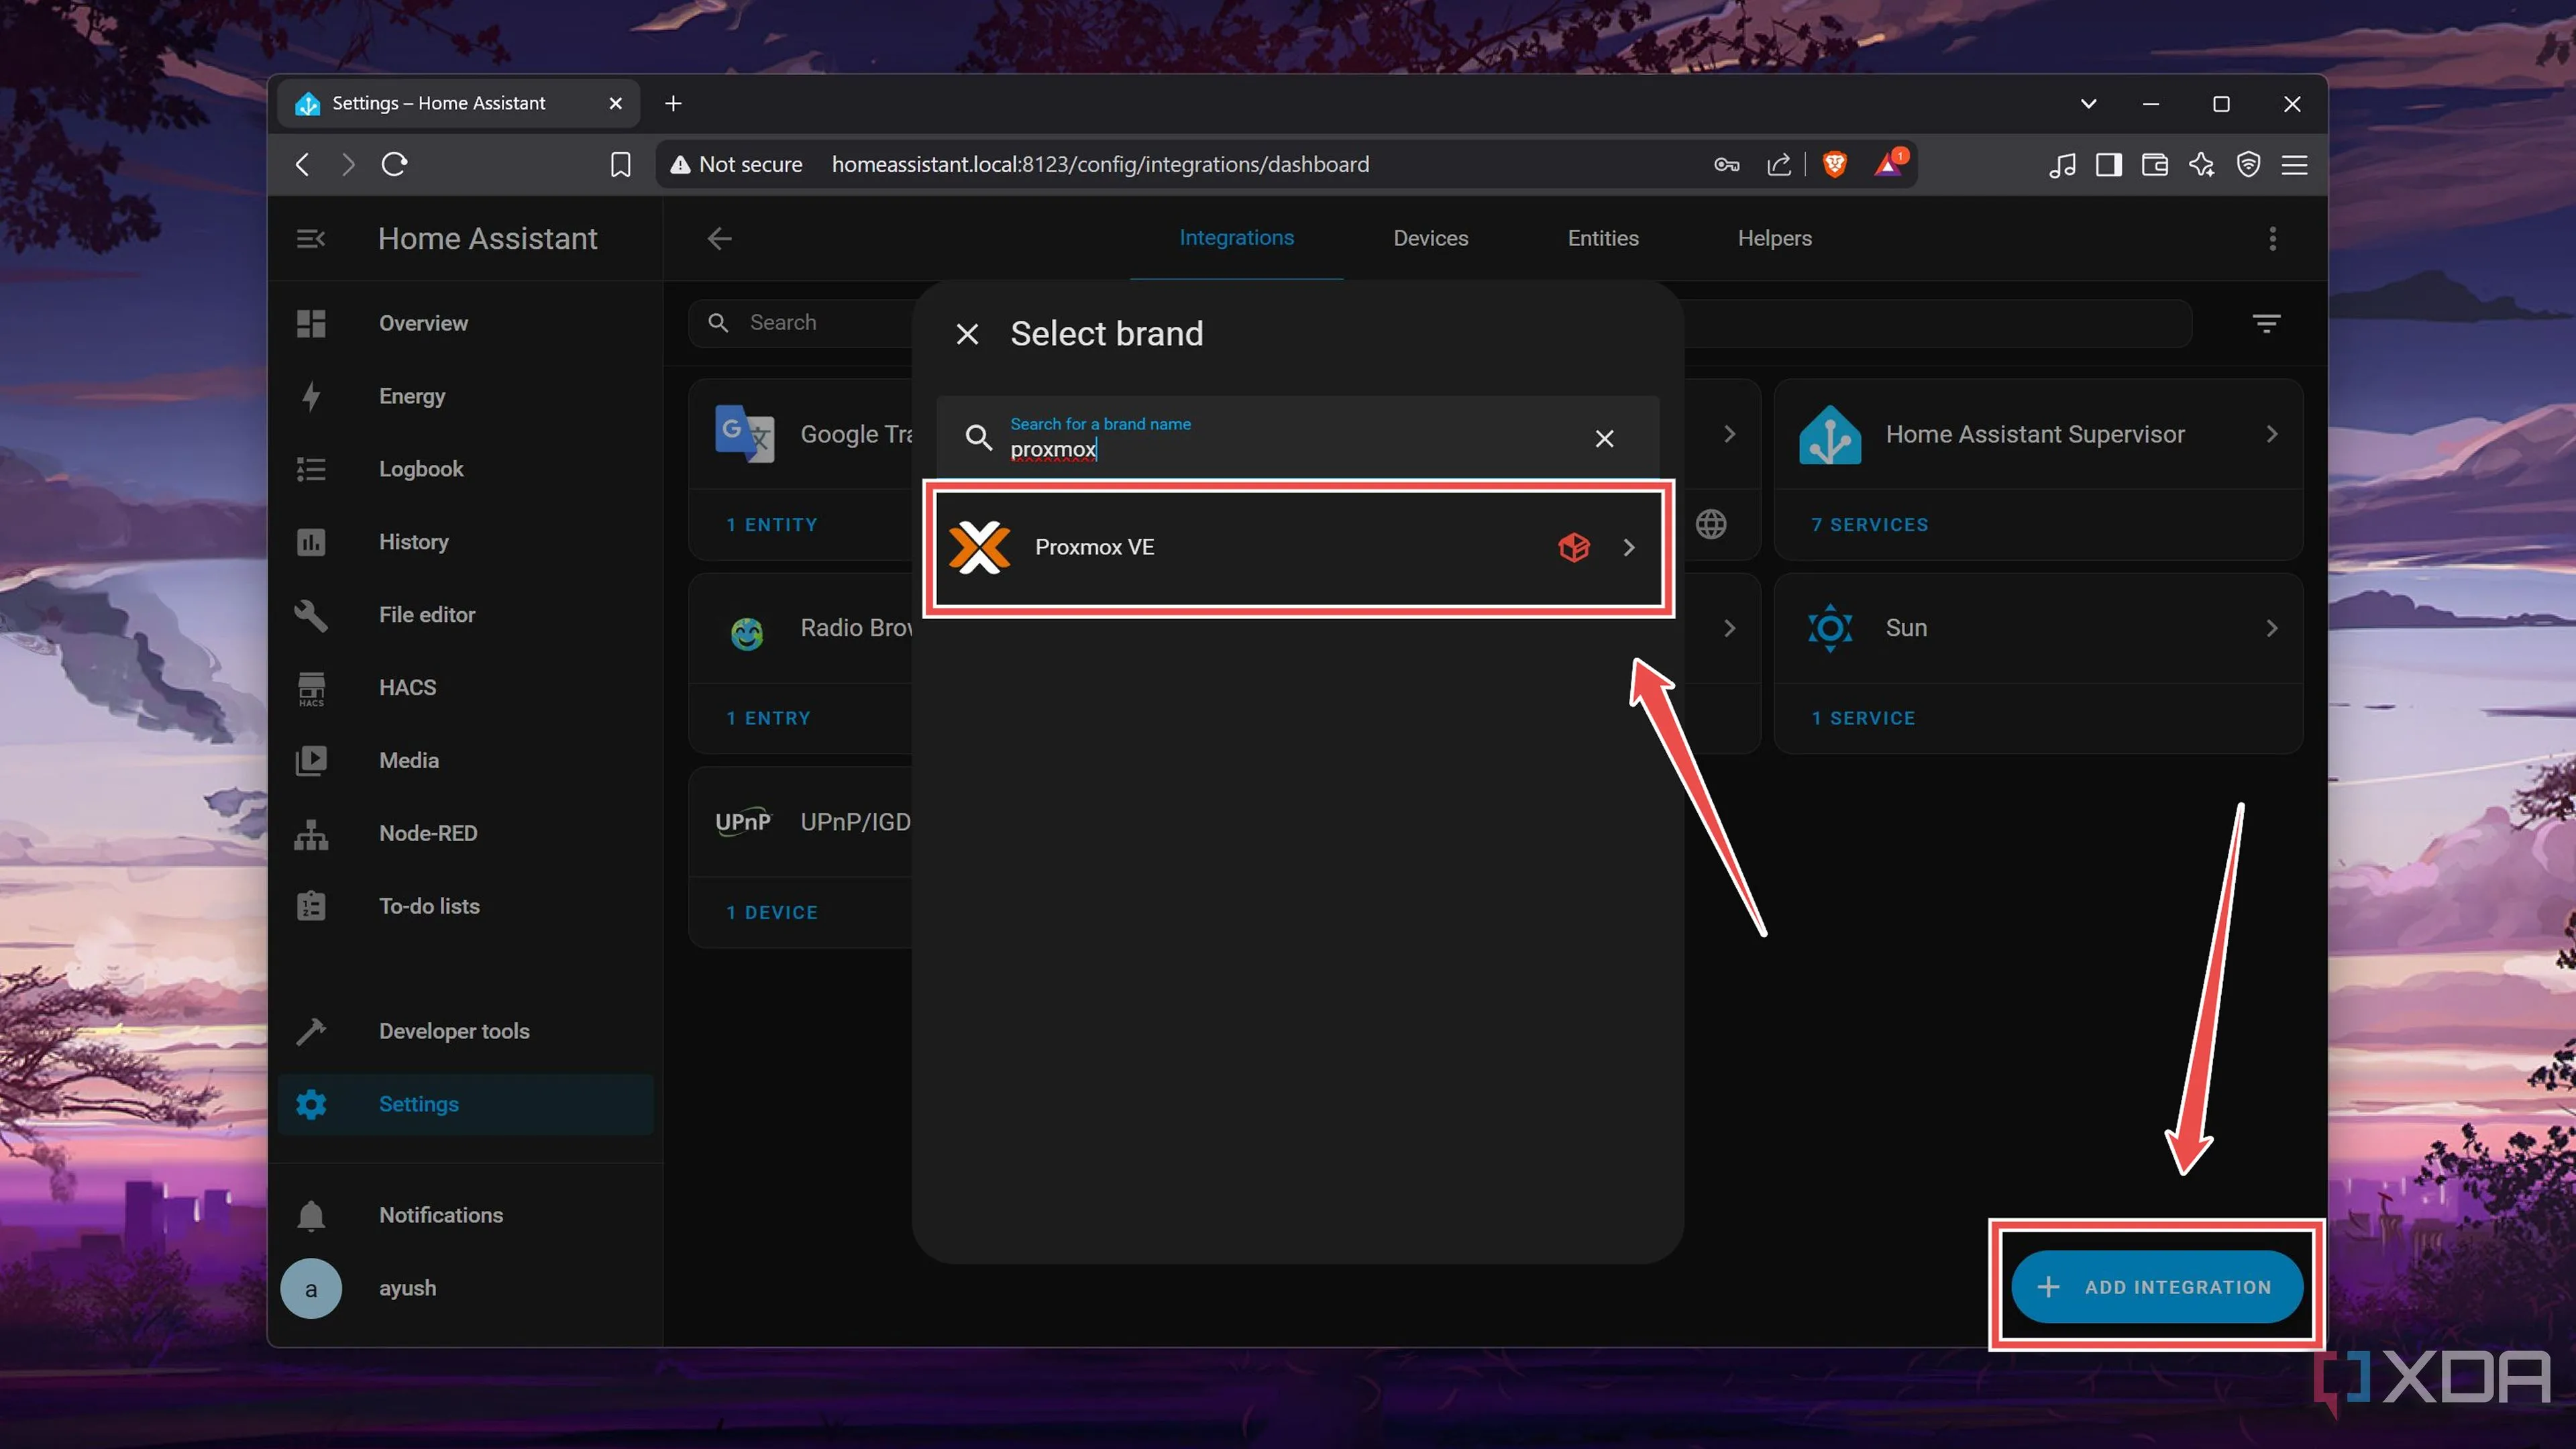Open the History page
Viewport: 2576px width, 1449px height.
click(465, 542)
